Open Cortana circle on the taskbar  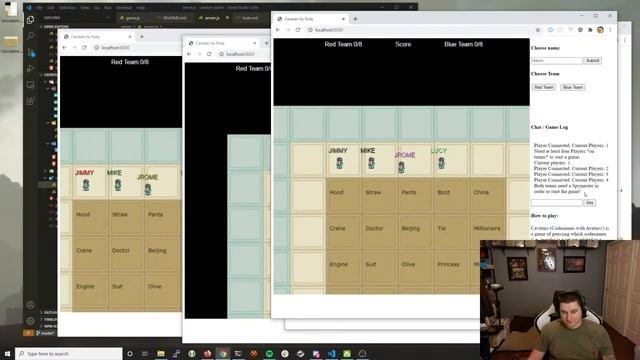click(130, 353)
